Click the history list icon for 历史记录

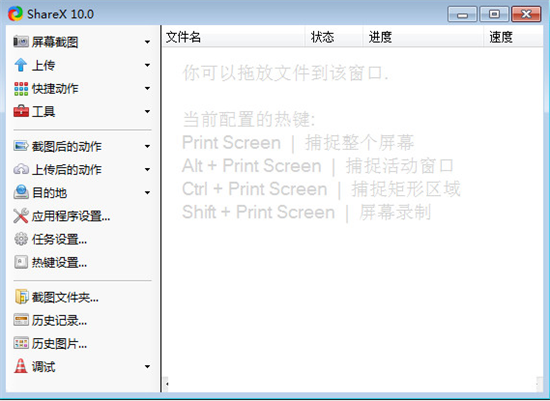21,320
